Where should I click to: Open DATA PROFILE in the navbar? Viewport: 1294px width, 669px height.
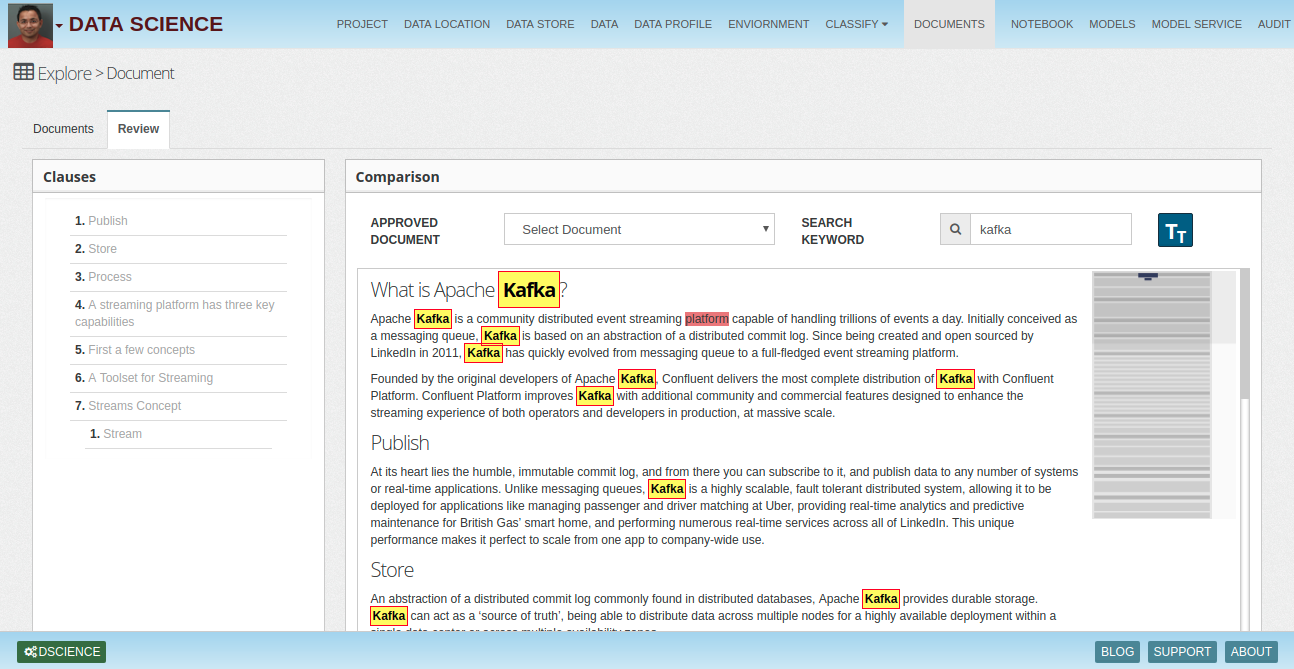tap(673, 24)
